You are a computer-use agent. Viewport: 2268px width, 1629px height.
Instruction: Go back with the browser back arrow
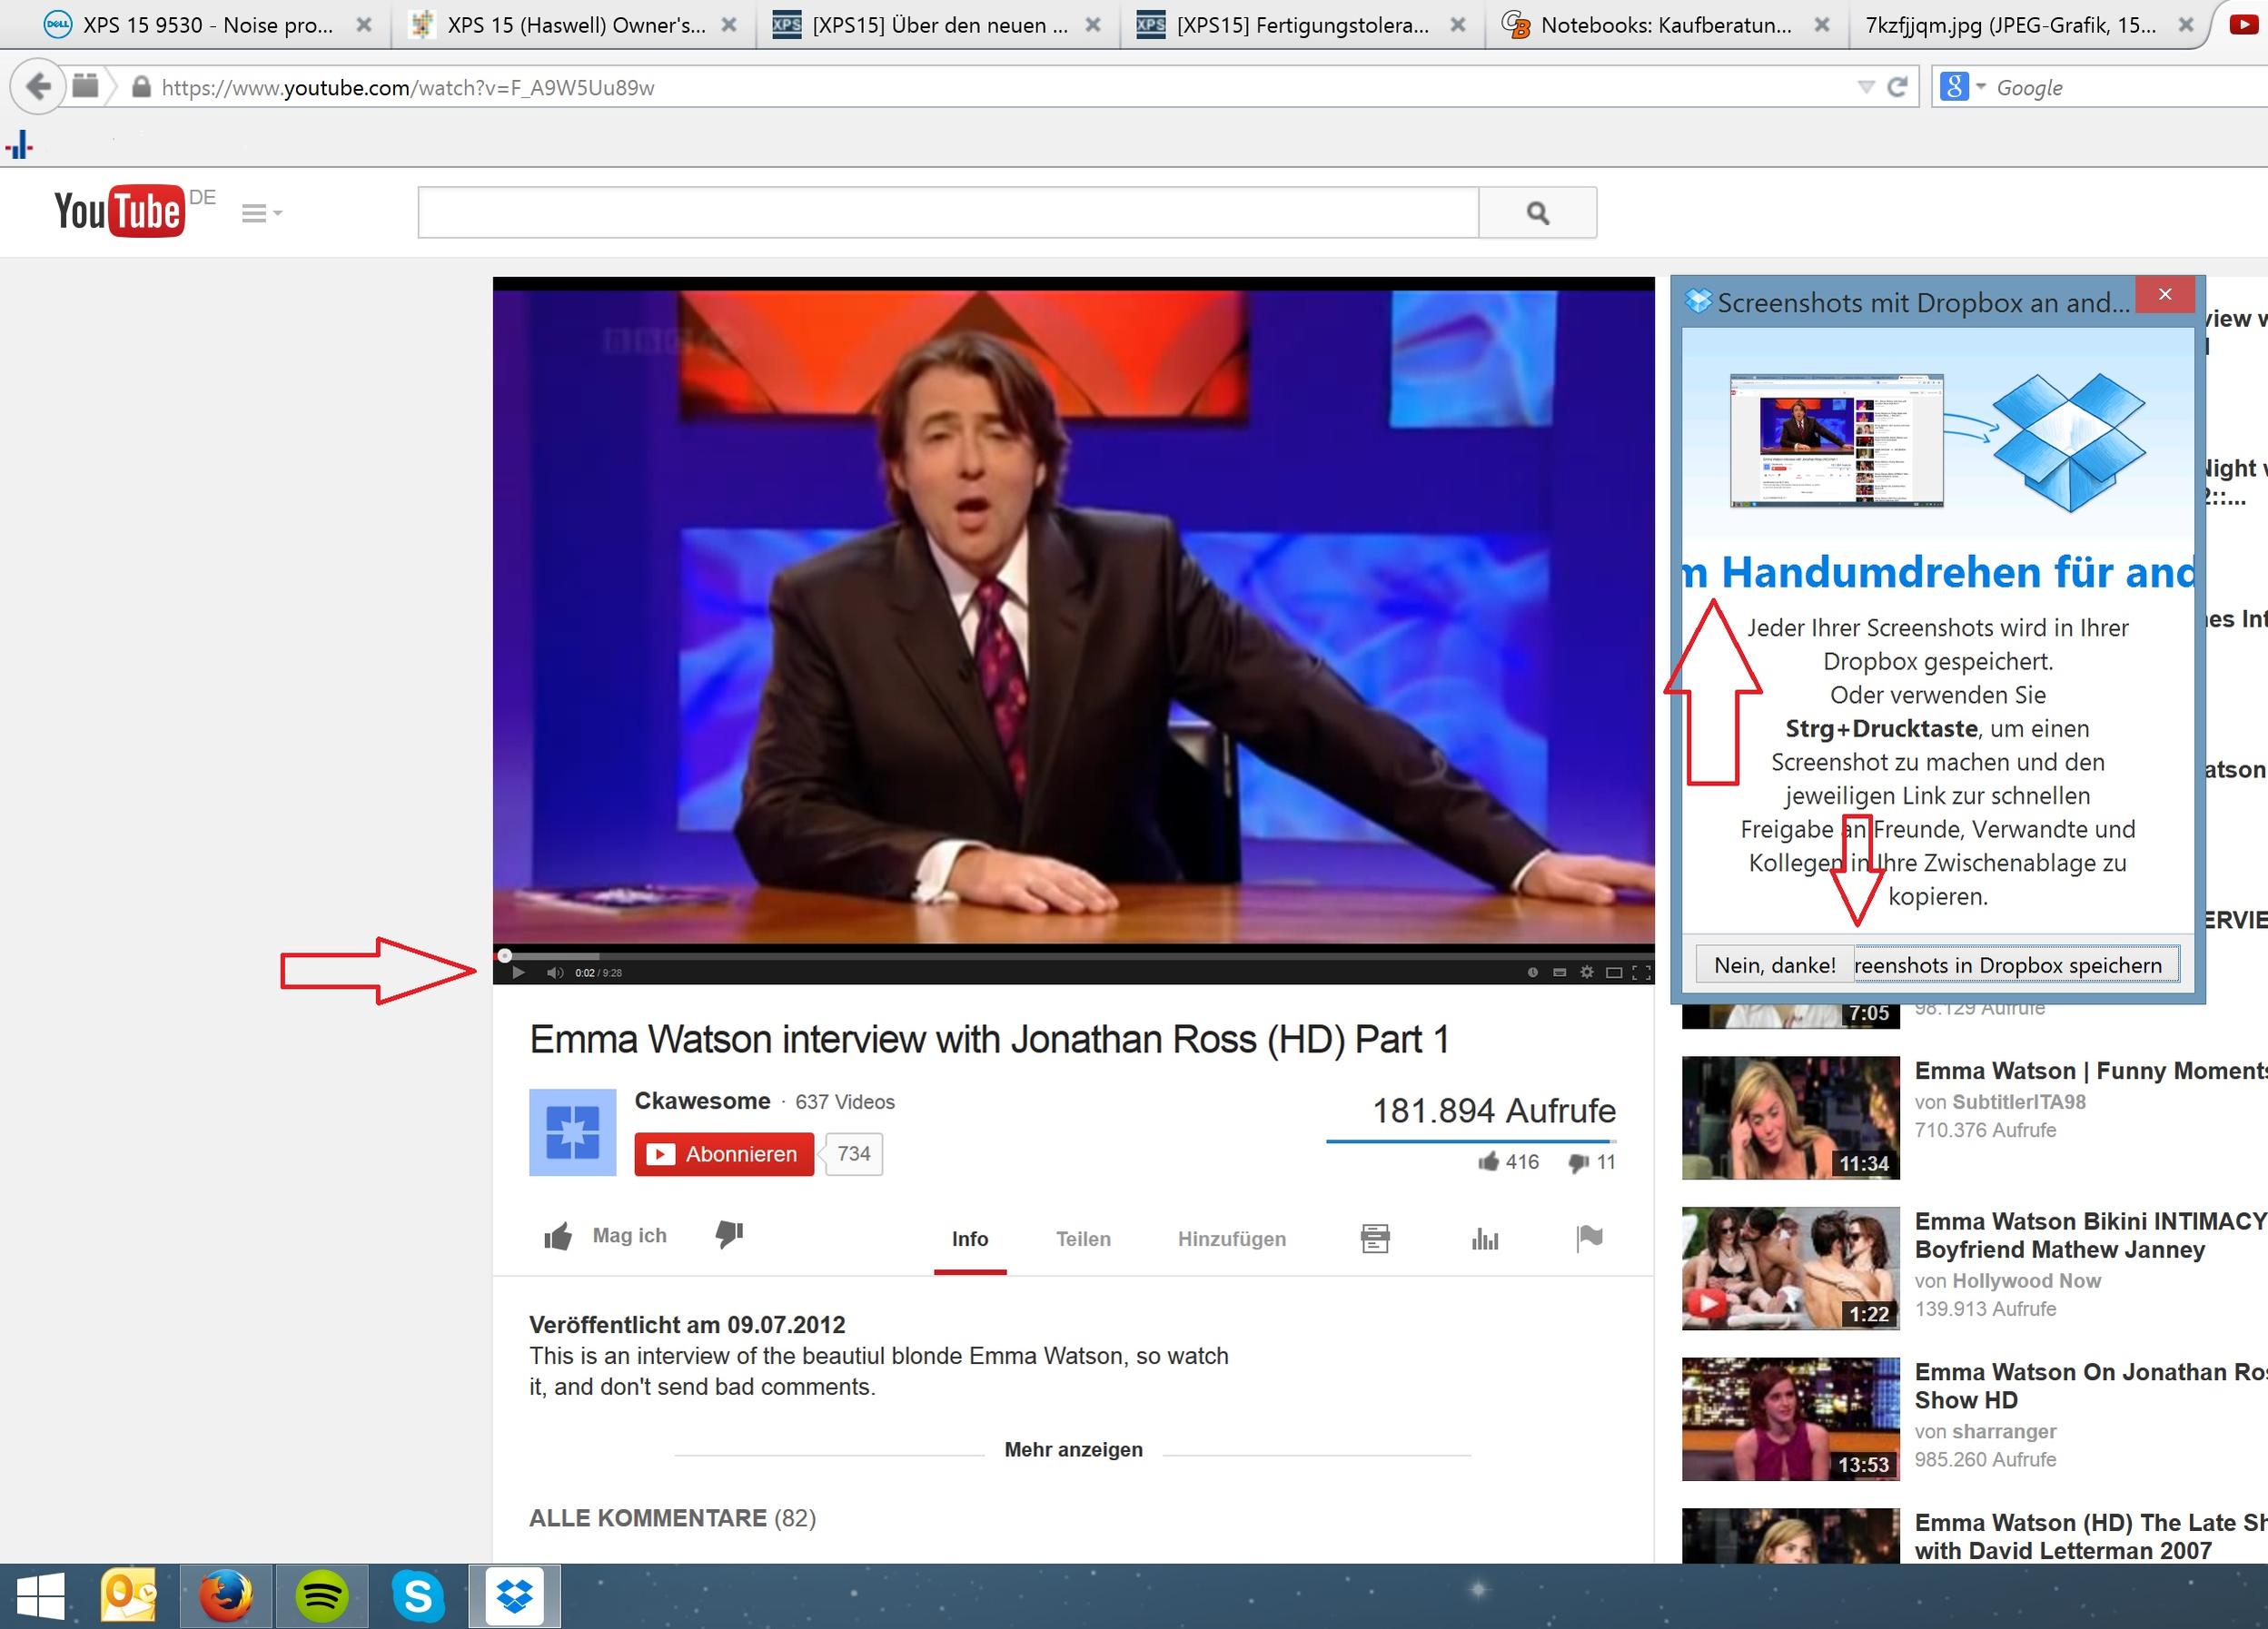coord(38,87)
